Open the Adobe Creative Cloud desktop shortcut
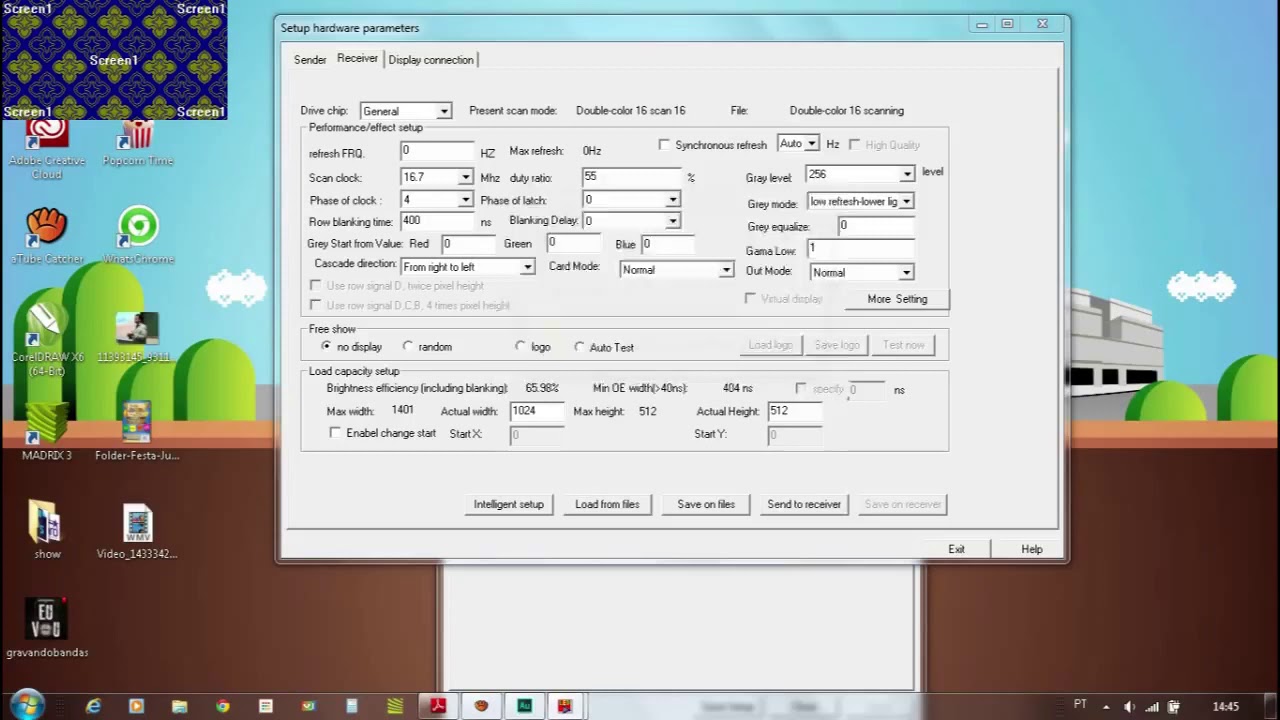Image resolution: width=1280 pixels, height=720 pixels. [x=46, y=148]
